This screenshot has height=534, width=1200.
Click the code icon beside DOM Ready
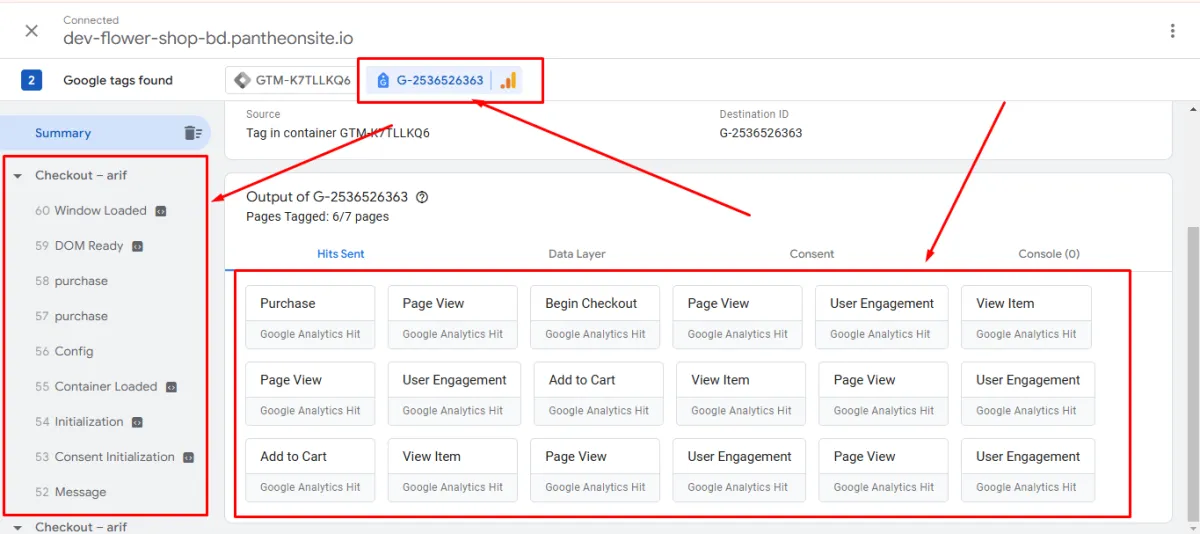[x=138, y=246]
